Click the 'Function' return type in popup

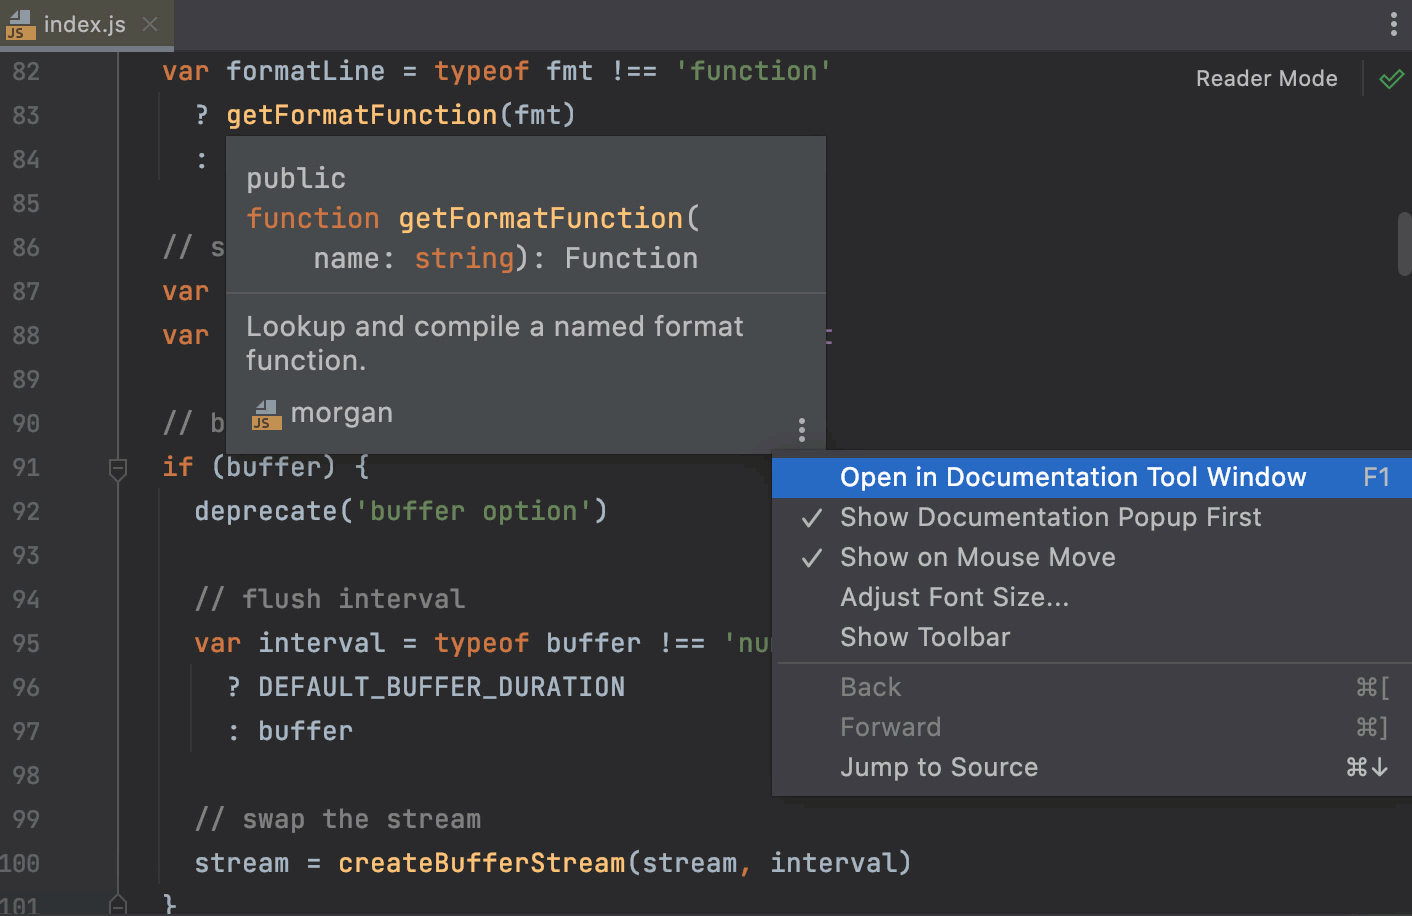pos(632,258)
